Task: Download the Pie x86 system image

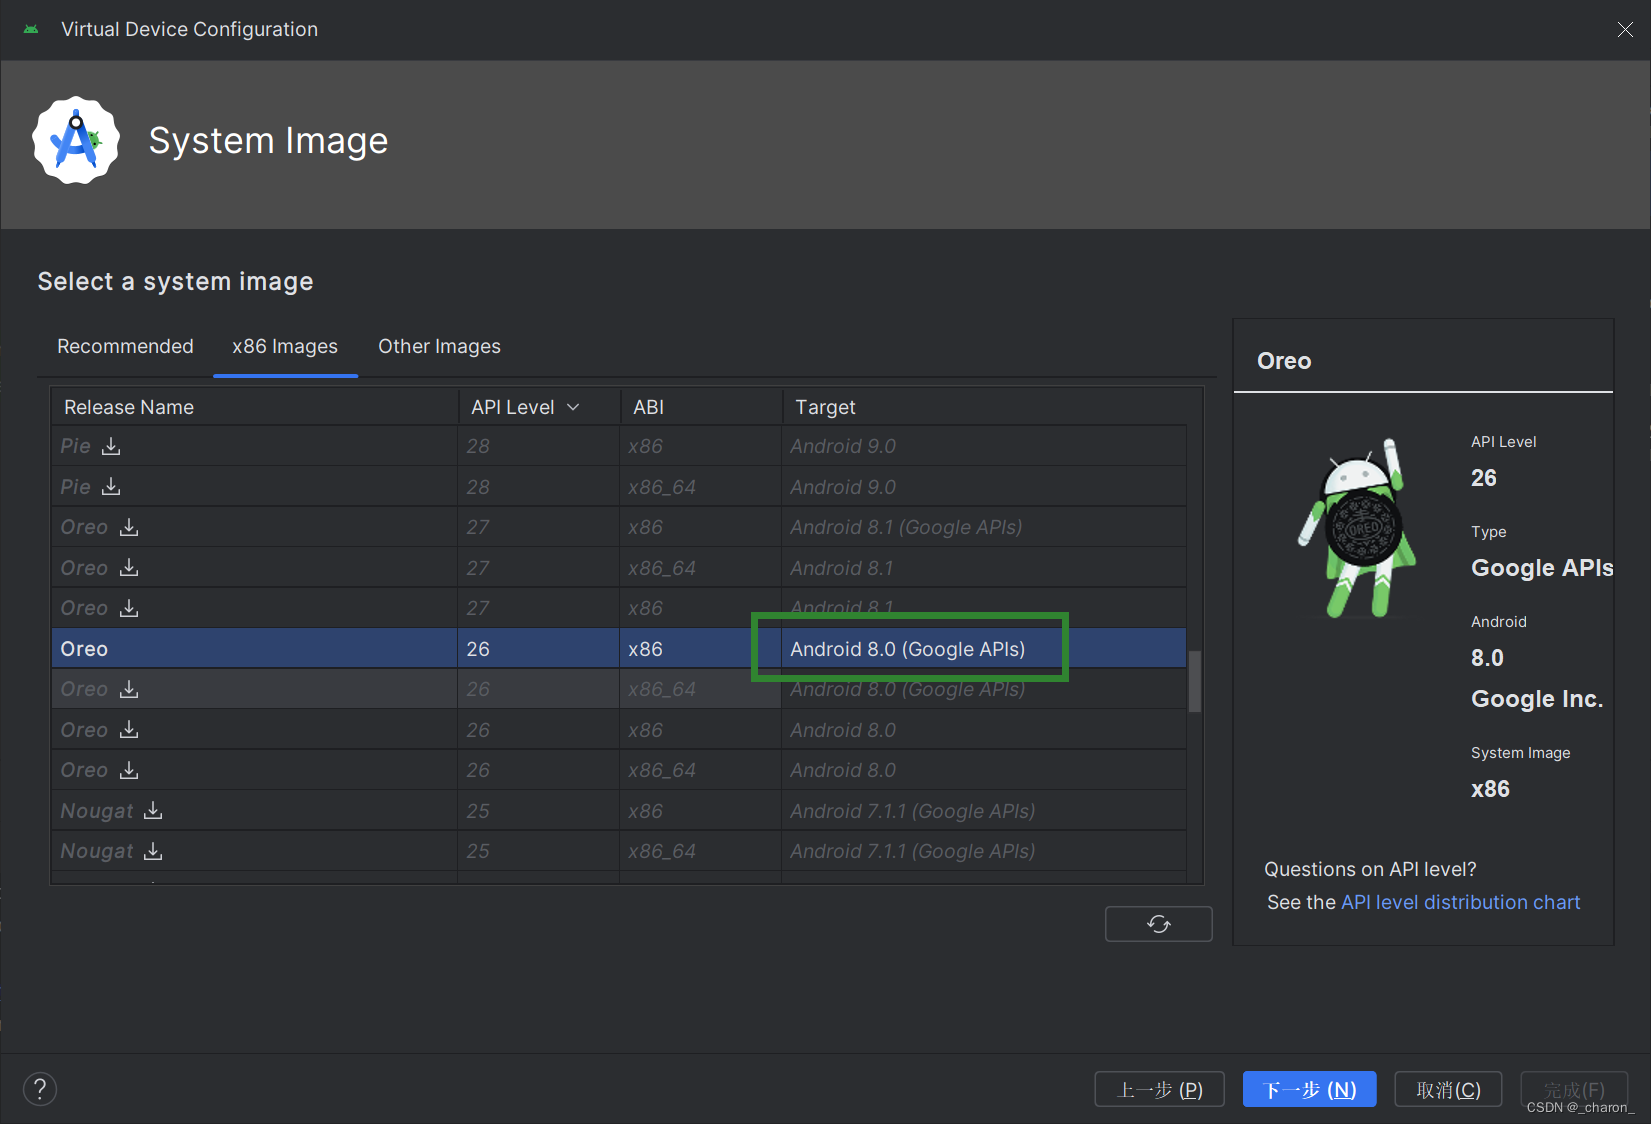Action: [x=111, y=446]
